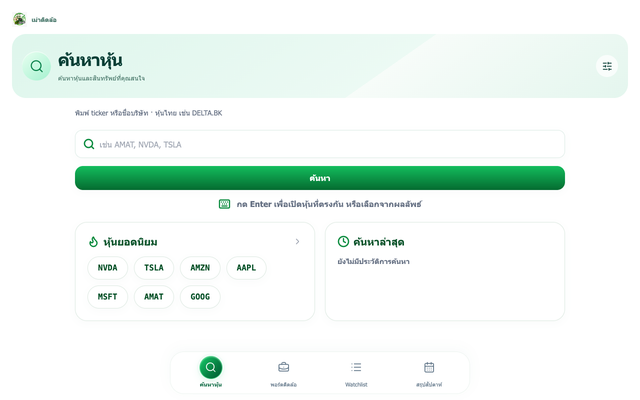Click the หุ้นยอดนิยม section title

(130, 242)
